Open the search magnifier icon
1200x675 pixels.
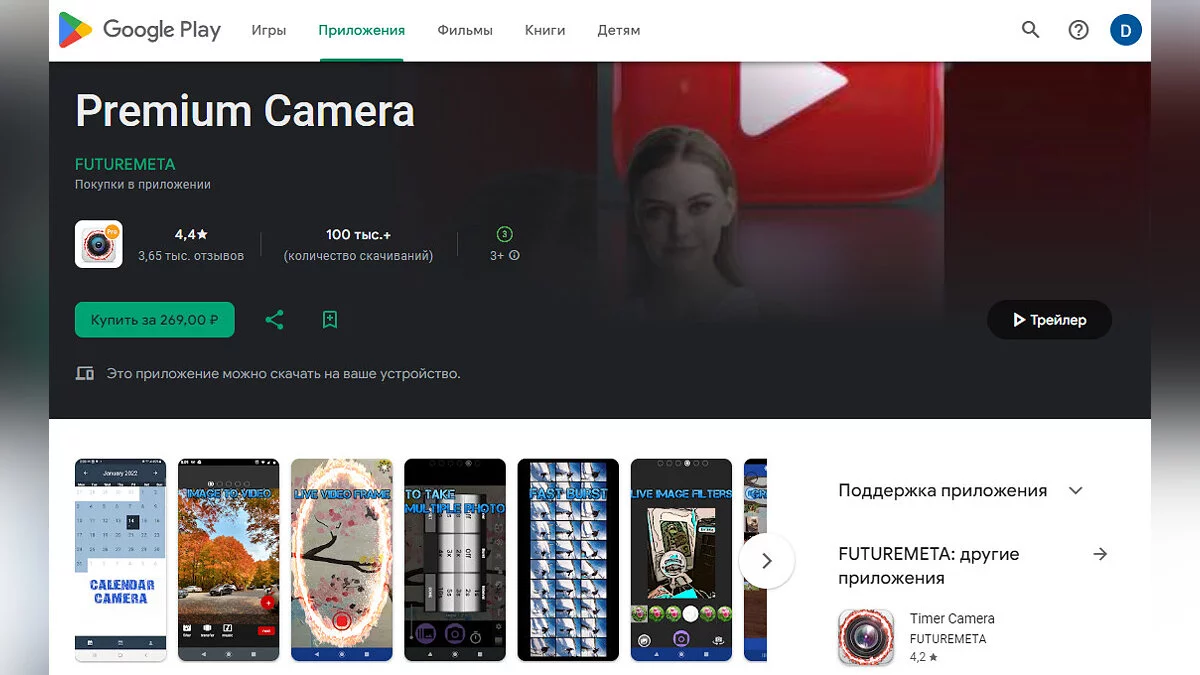tap(1031, 30)
